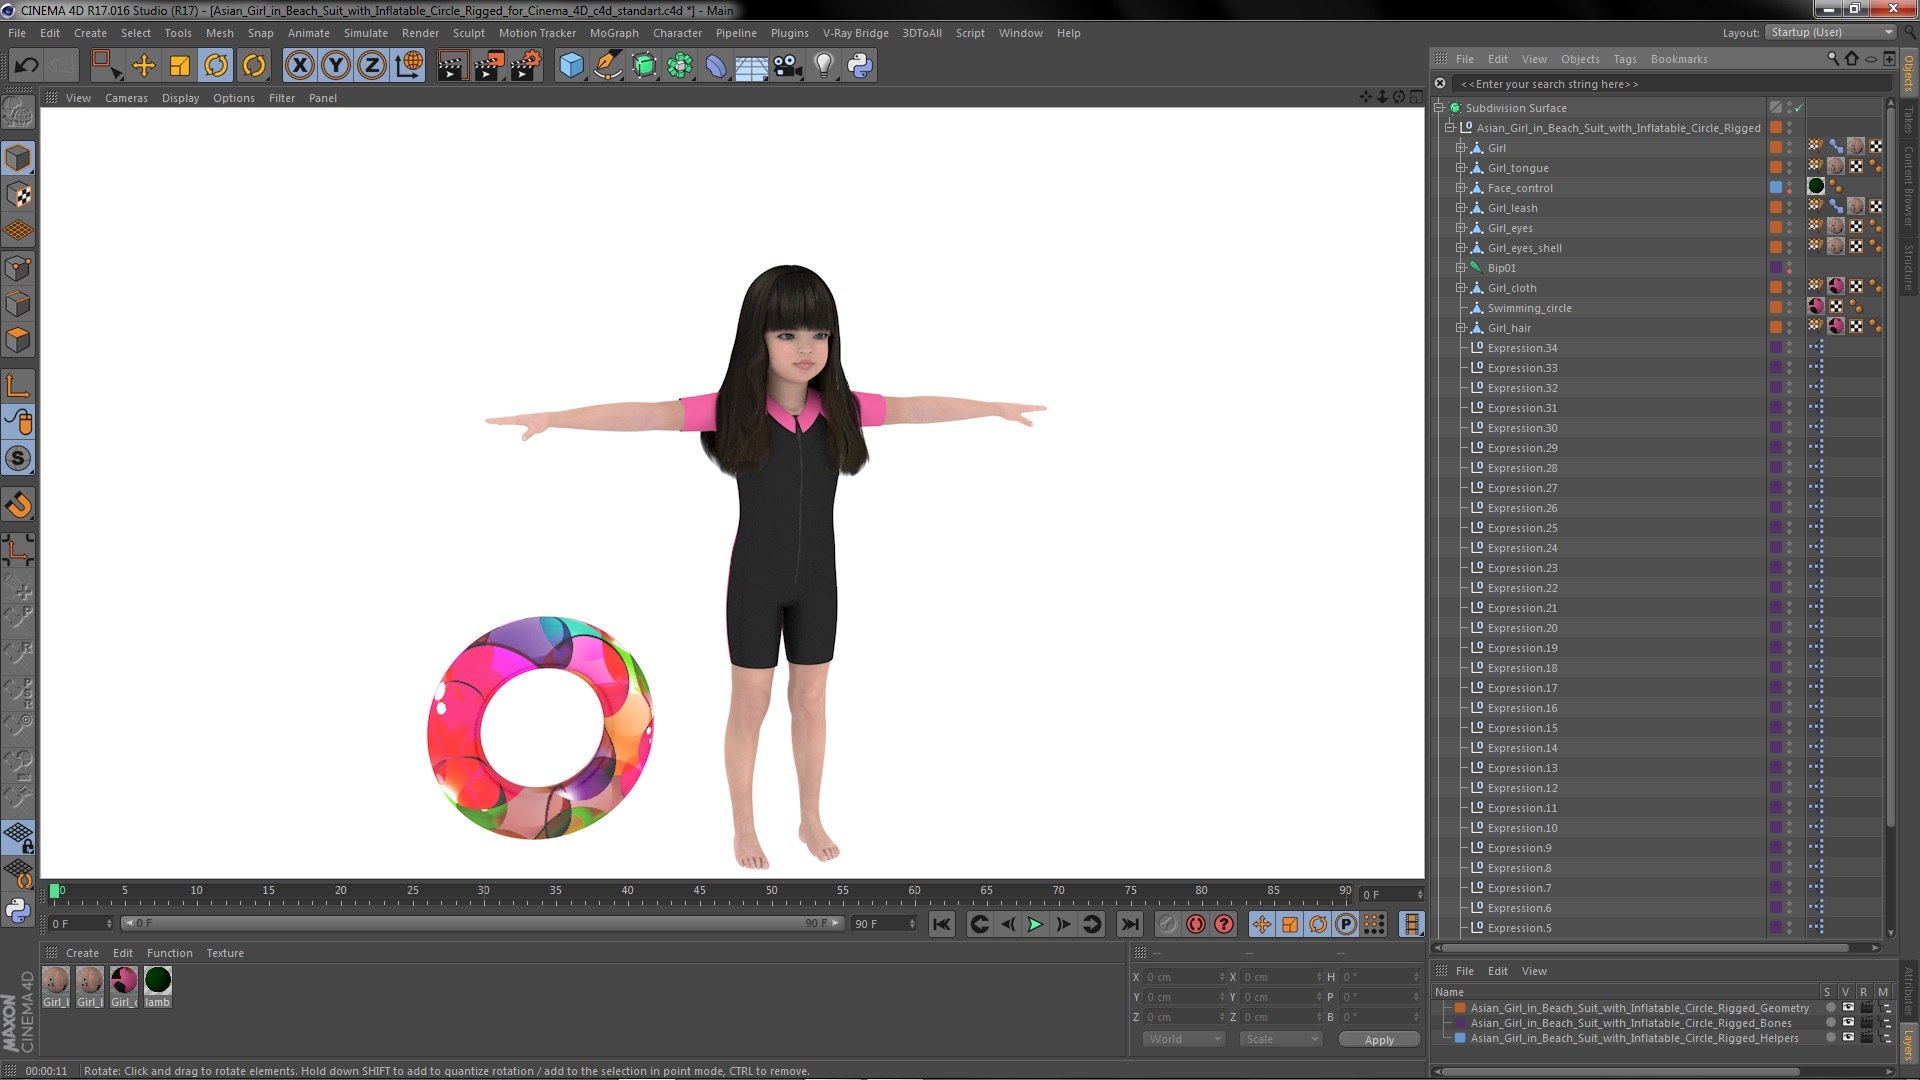Open Object Manager Tags menu

coord(1625,59)
